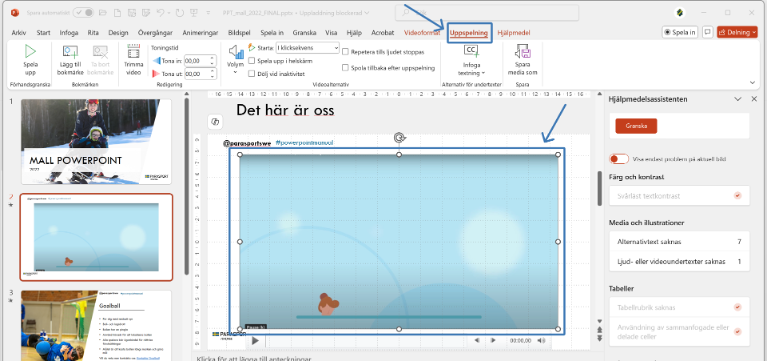Switch to the Videoformat tab
Image resolution: width=768 pixels, height=362 pixels.
tap(422, 33)
